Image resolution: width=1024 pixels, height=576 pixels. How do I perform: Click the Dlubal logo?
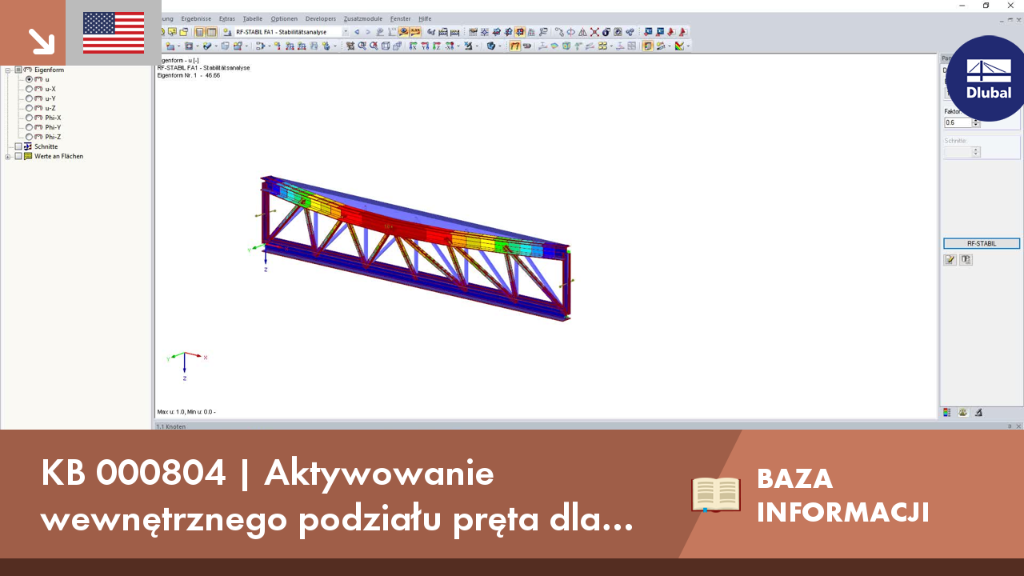(987, 79)
